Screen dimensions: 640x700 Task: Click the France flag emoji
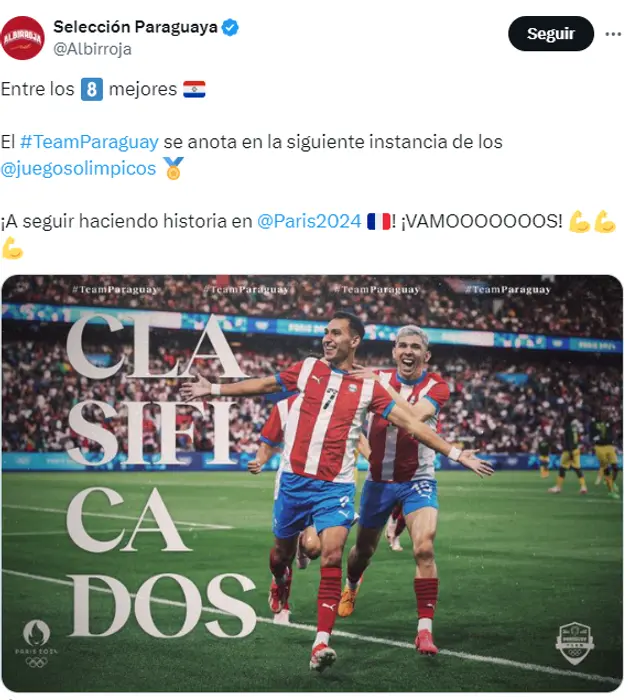tap(378, 221)
